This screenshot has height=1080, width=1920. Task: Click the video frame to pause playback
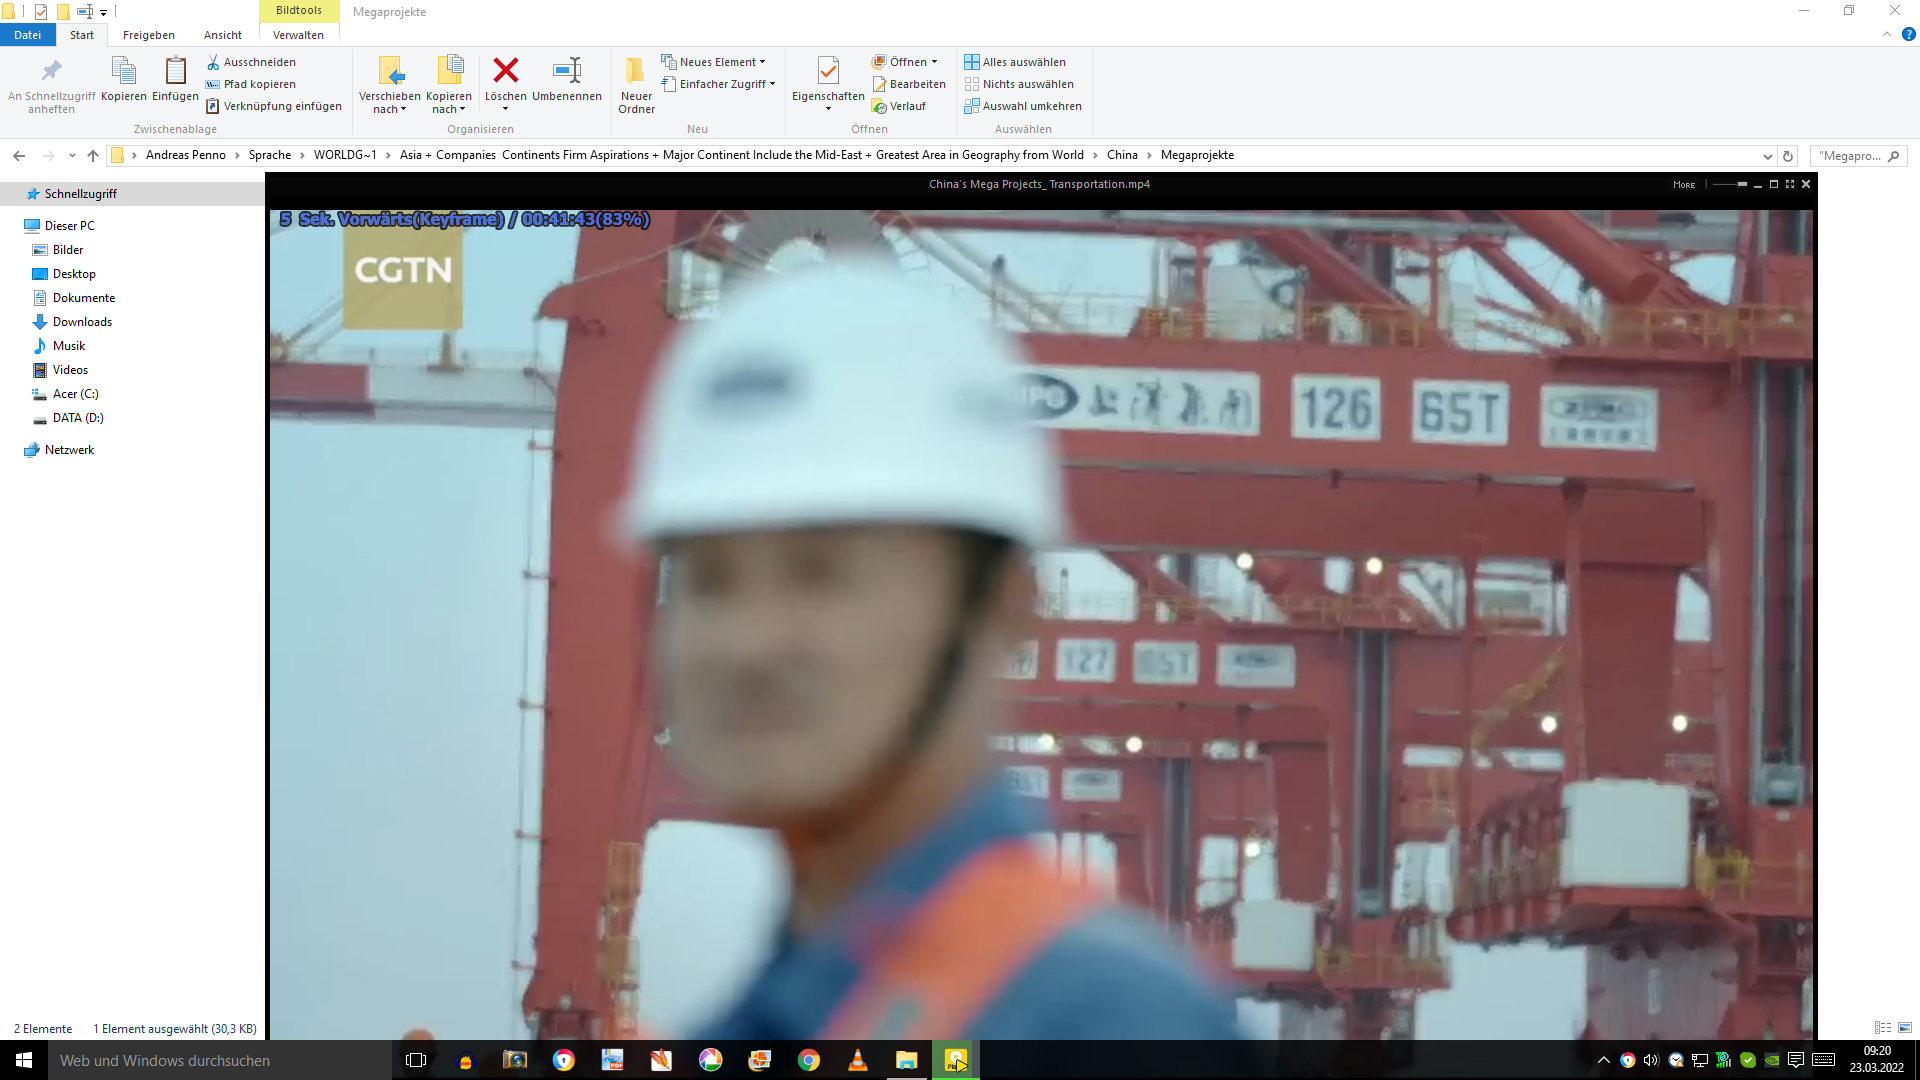coord(1041,625)
